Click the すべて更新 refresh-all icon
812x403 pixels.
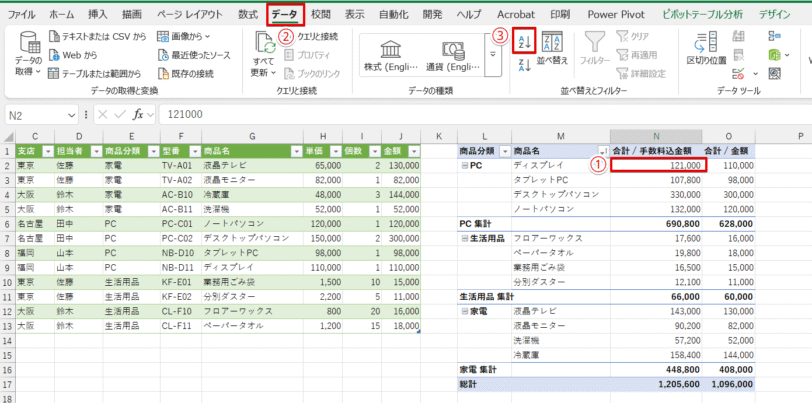tap(265, 54)
